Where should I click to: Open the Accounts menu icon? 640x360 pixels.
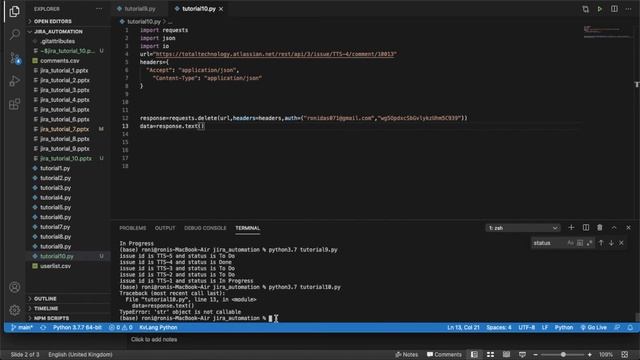15,287
